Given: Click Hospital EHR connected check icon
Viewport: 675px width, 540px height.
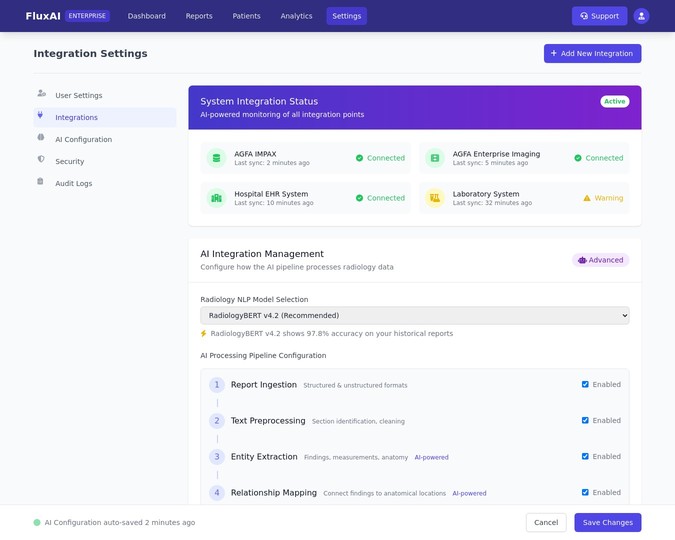Looking at the screenshot, I should (x=359, y=198).
